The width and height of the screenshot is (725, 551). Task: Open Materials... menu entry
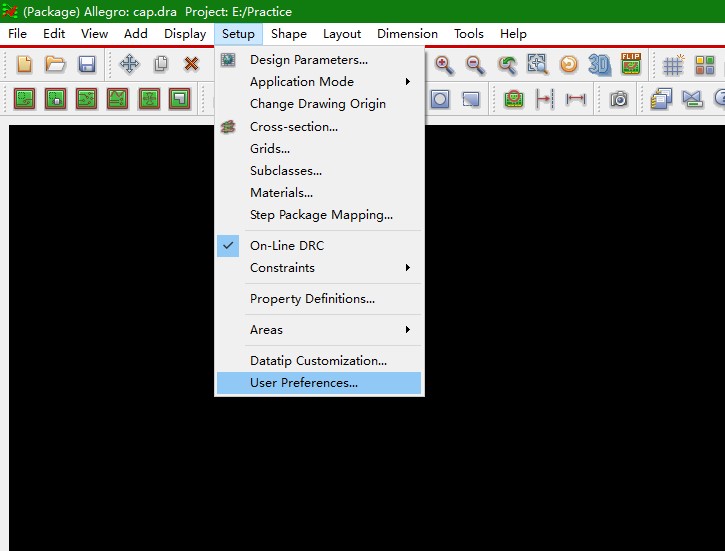(x=319, y=193)
